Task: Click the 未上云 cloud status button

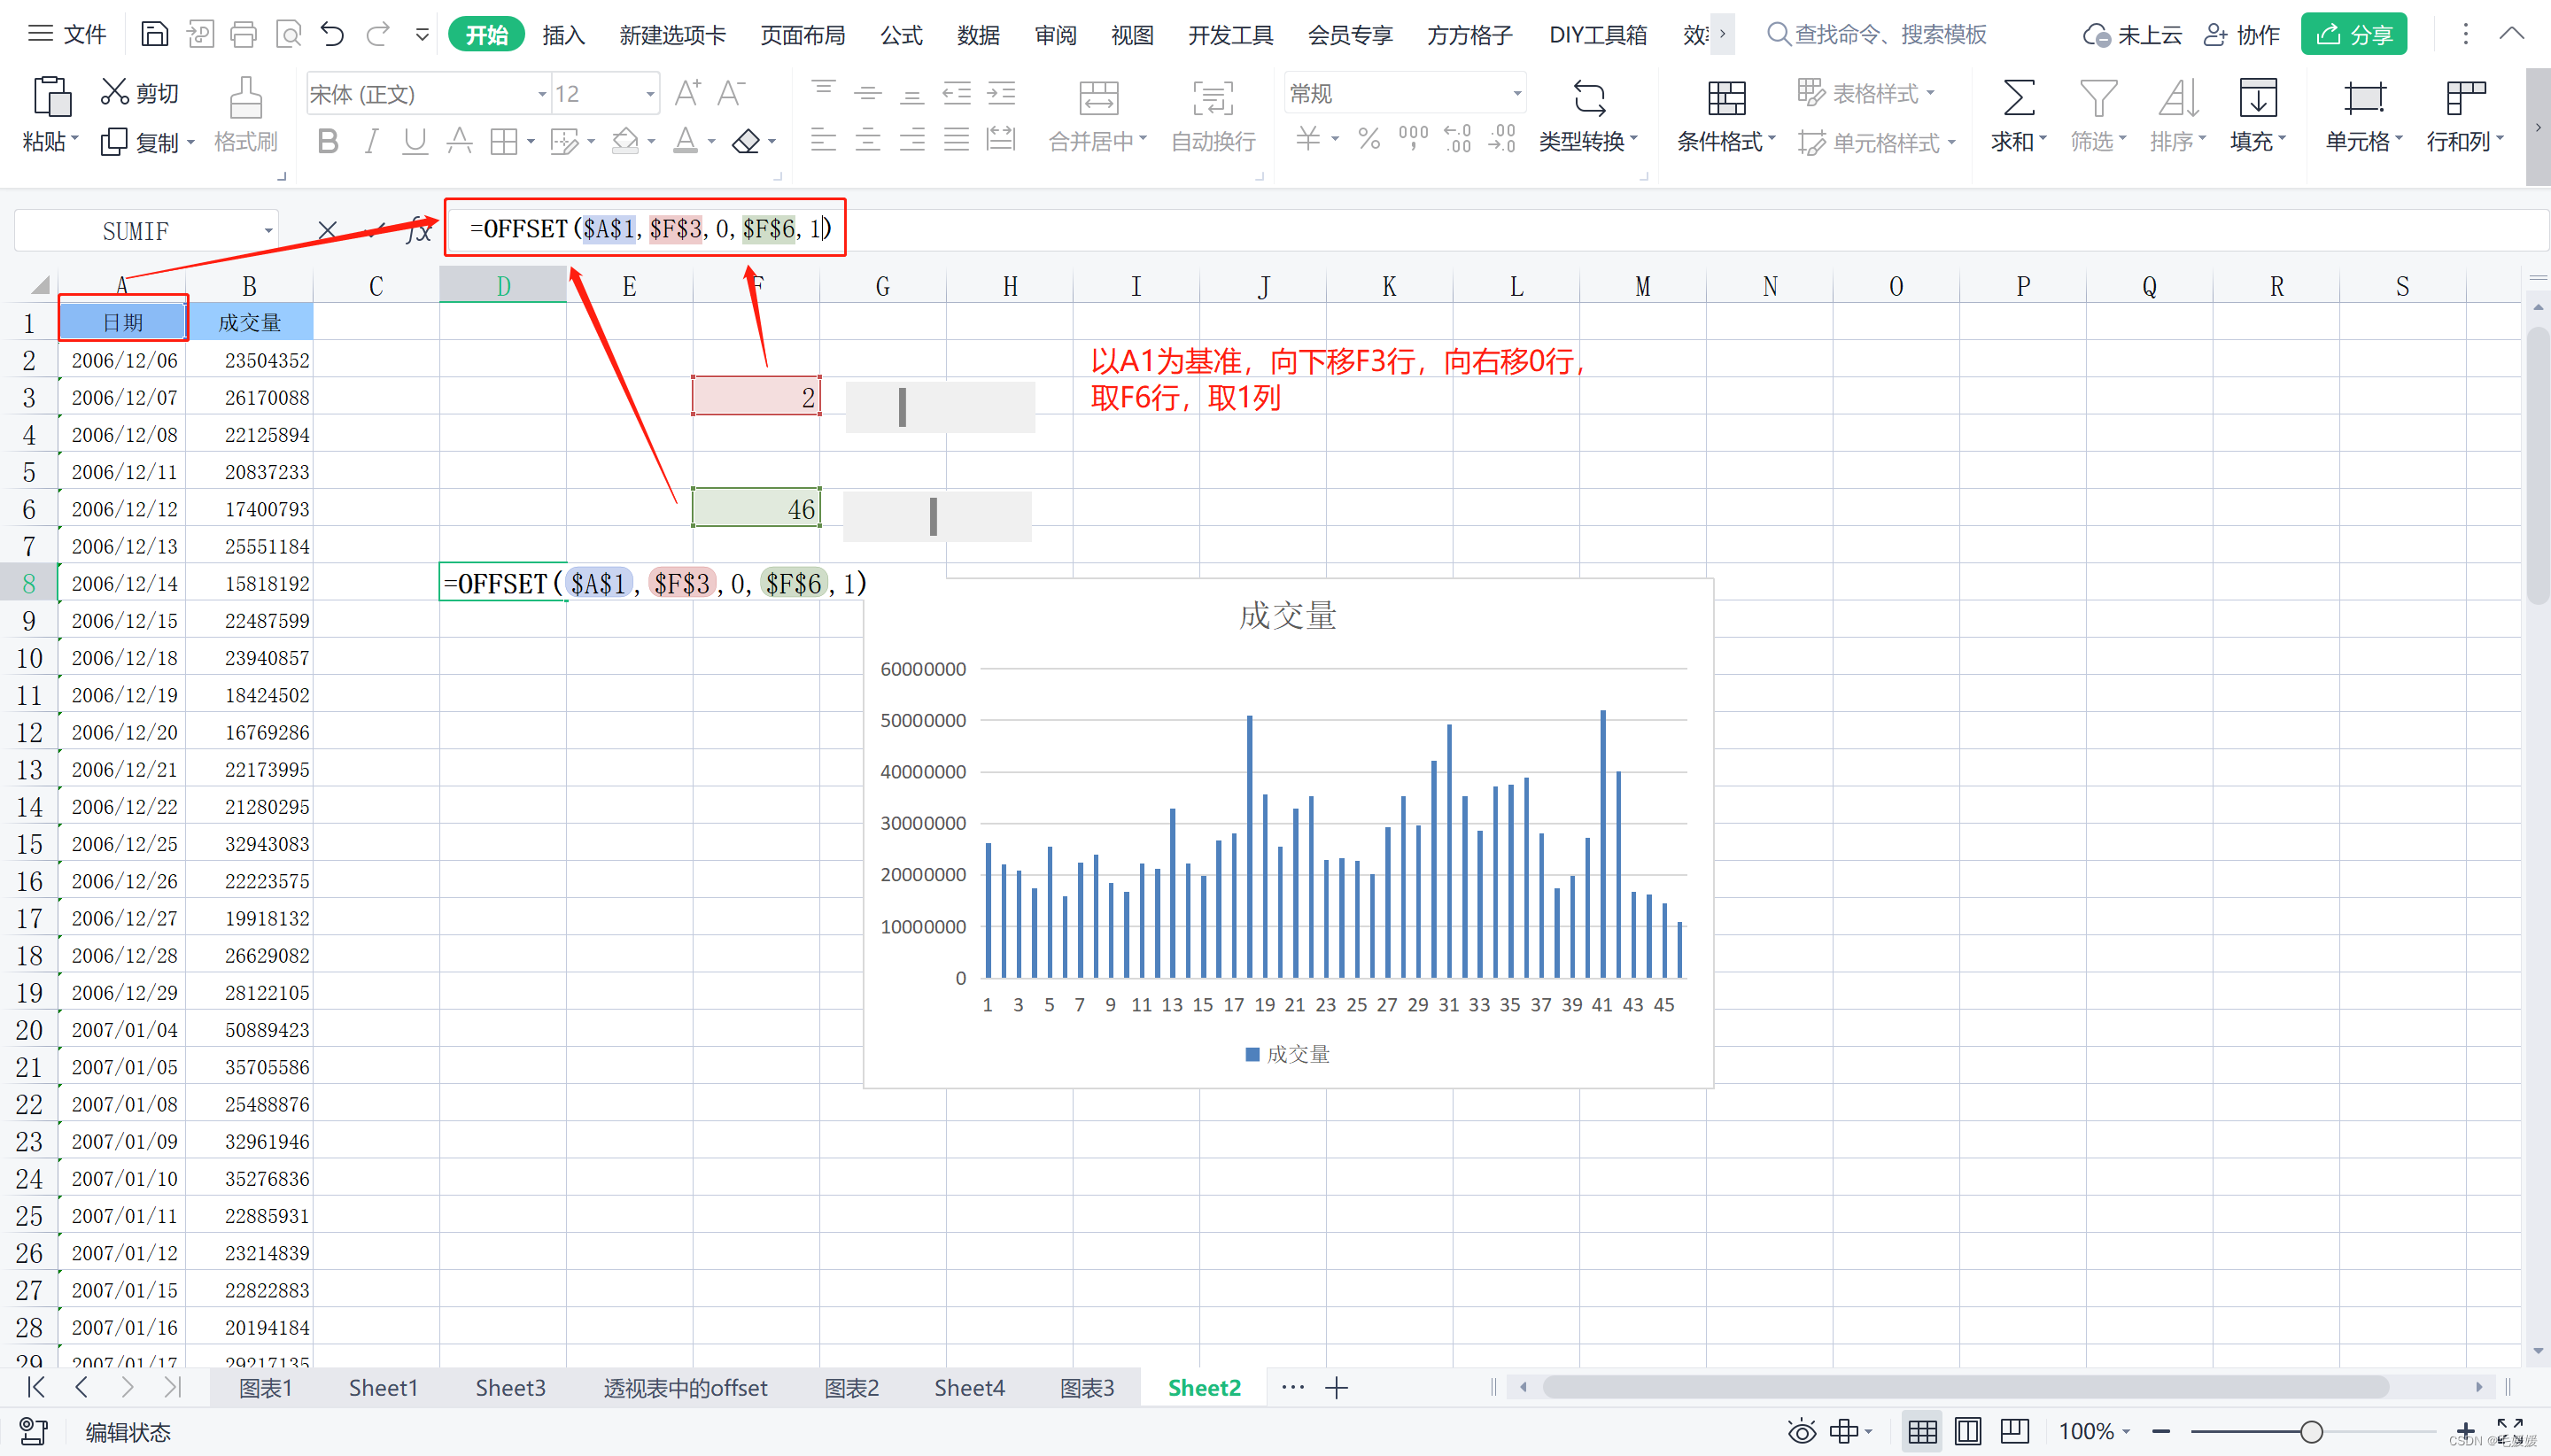Action: point(2132,35)
